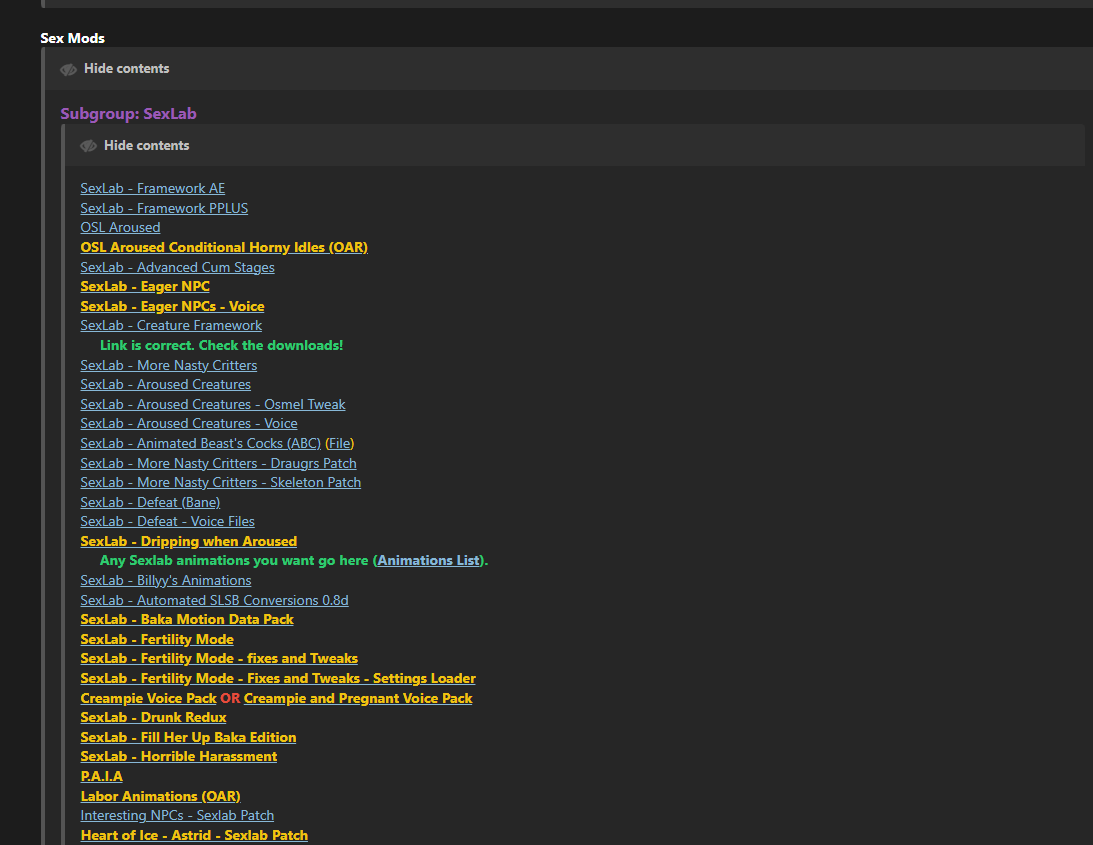Open SexLab - Creature Framework link
This screenshot has height=845, width=1093.
171,326
